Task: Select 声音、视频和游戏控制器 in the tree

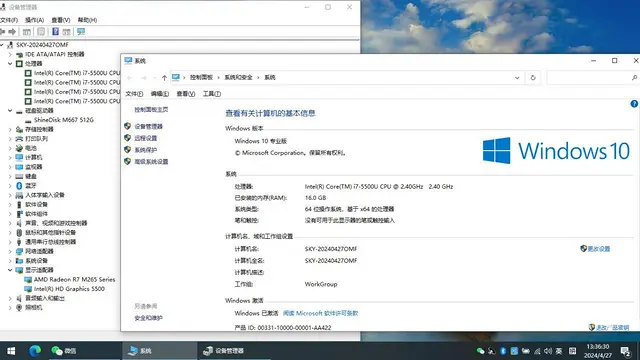Action: 56,223
